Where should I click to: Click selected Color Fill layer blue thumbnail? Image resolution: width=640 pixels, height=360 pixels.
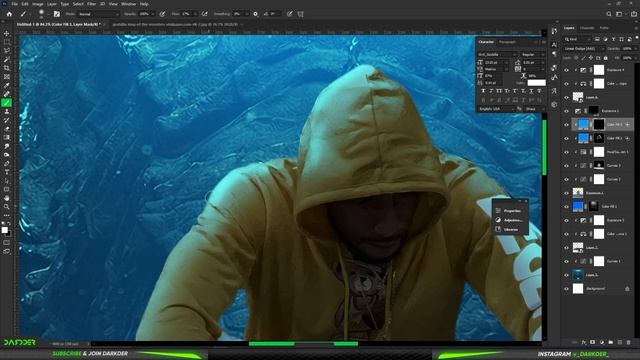pyautogui.click(x=584, y=124)
